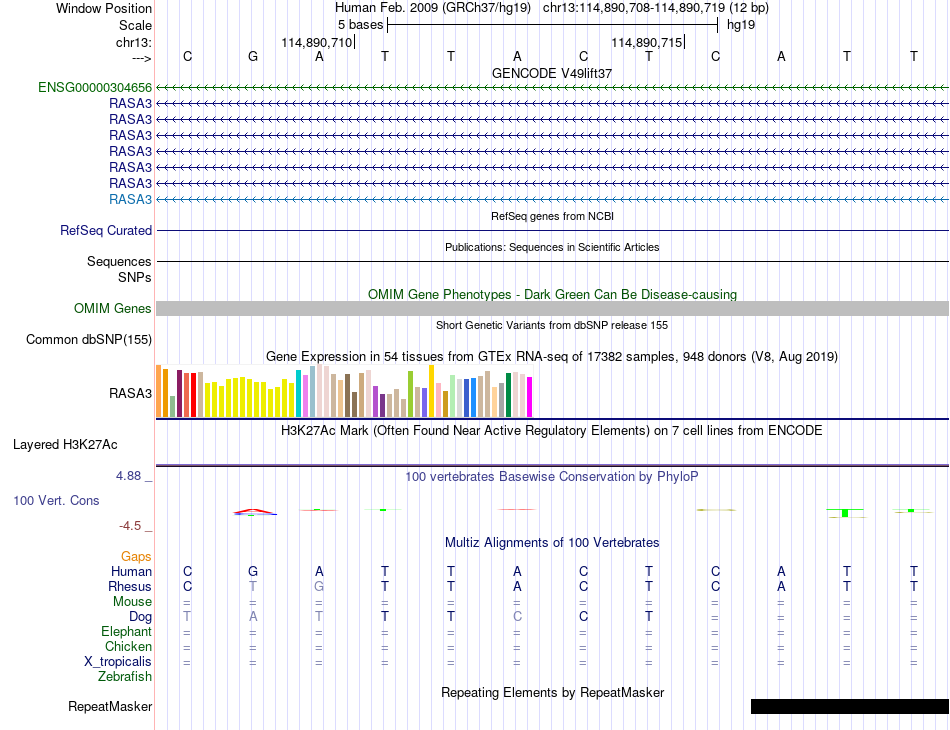Screen dimensions: 950x730
Task: Click the Gaps label in the alignment track
Action: pyautogui.click(x=136, y=556)
